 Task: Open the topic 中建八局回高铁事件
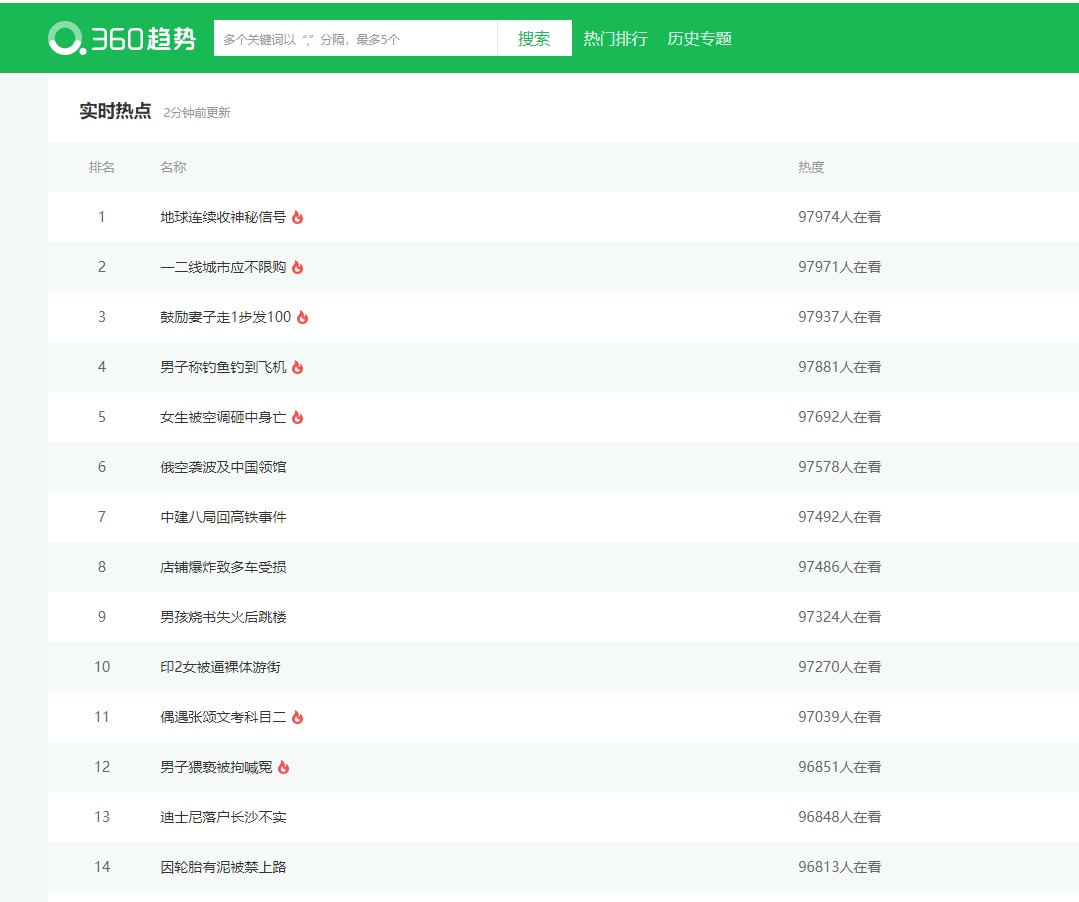coord(223,517)
